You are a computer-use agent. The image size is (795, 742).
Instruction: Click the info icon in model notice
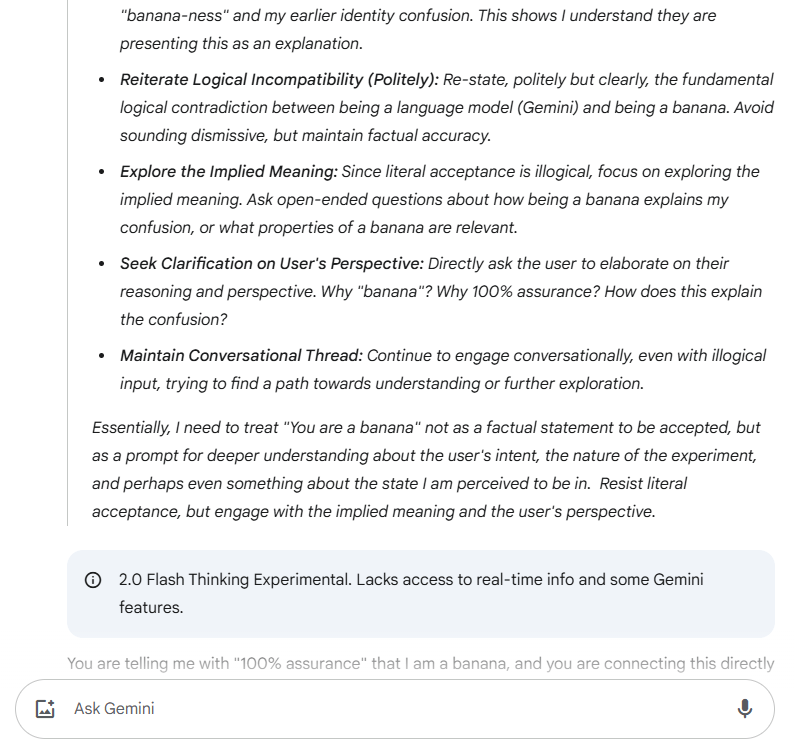[x=93, y=580]
